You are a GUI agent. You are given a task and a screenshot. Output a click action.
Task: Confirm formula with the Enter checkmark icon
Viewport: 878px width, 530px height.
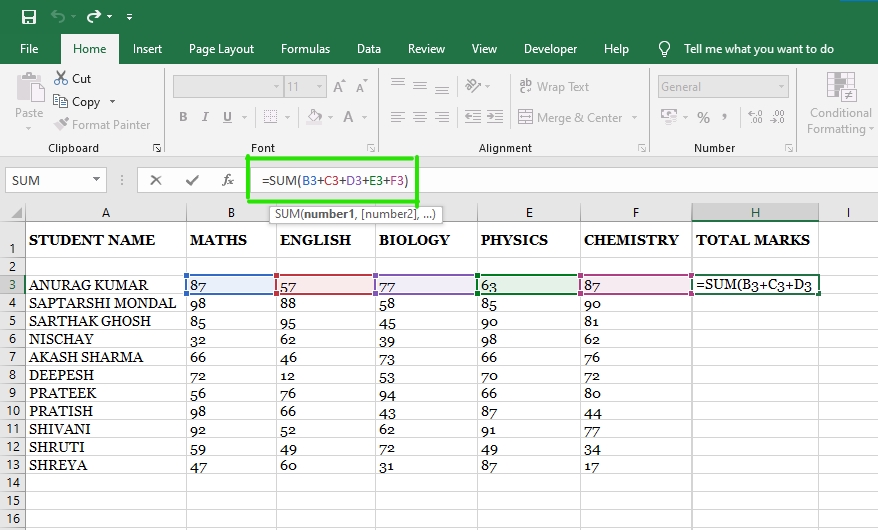point(192,181)
